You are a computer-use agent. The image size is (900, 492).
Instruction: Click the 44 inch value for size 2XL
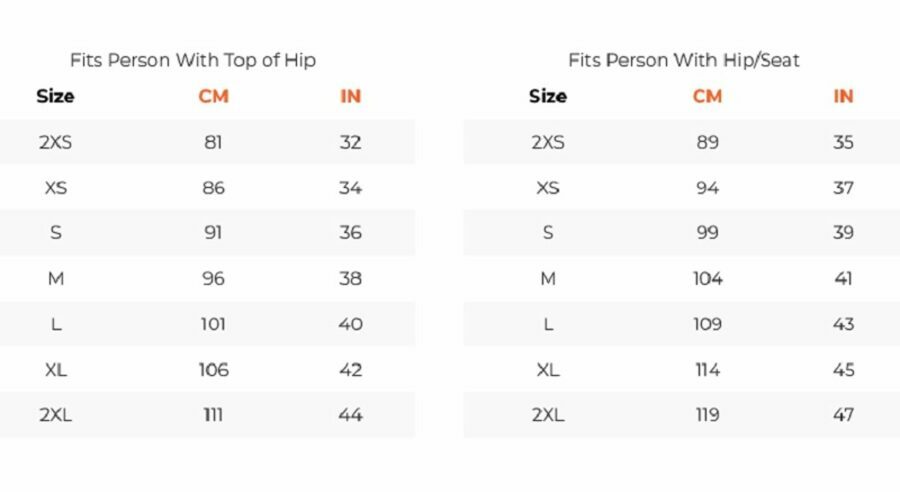tap(350, 414)
